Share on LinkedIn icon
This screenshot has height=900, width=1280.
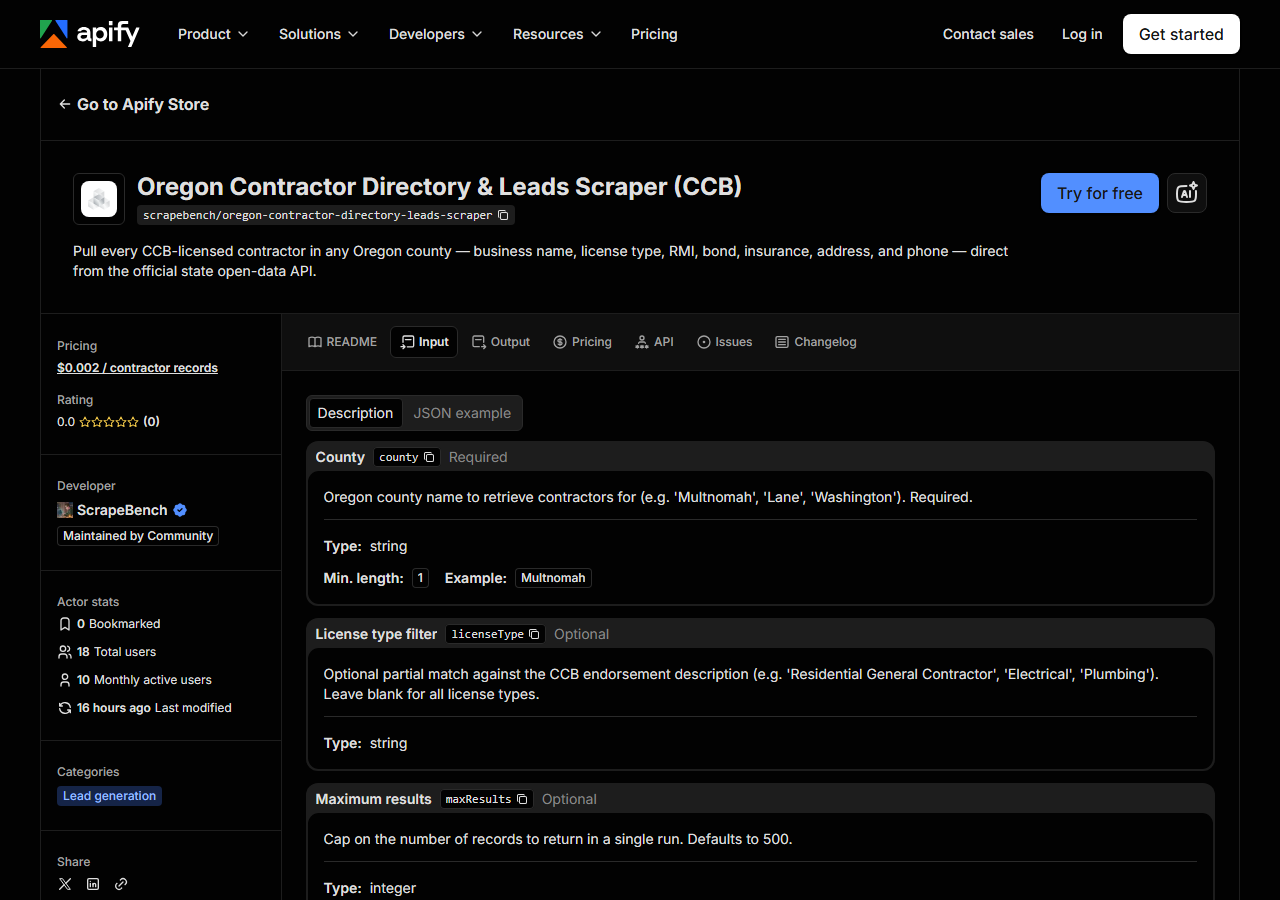click(93, 884)
